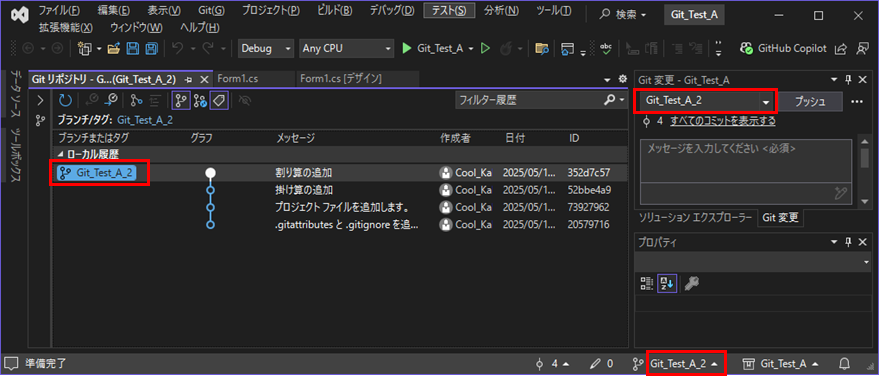Click the GitHub Copilot badge icon
Screen dimensions: 879x376
747,49
